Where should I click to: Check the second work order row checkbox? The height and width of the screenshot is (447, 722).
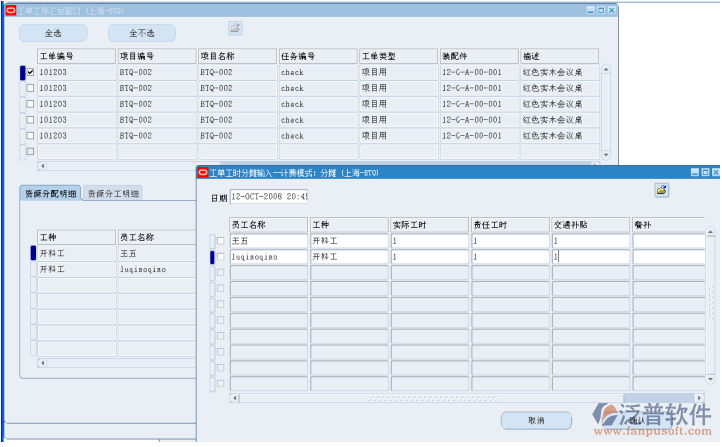(30, 88)
